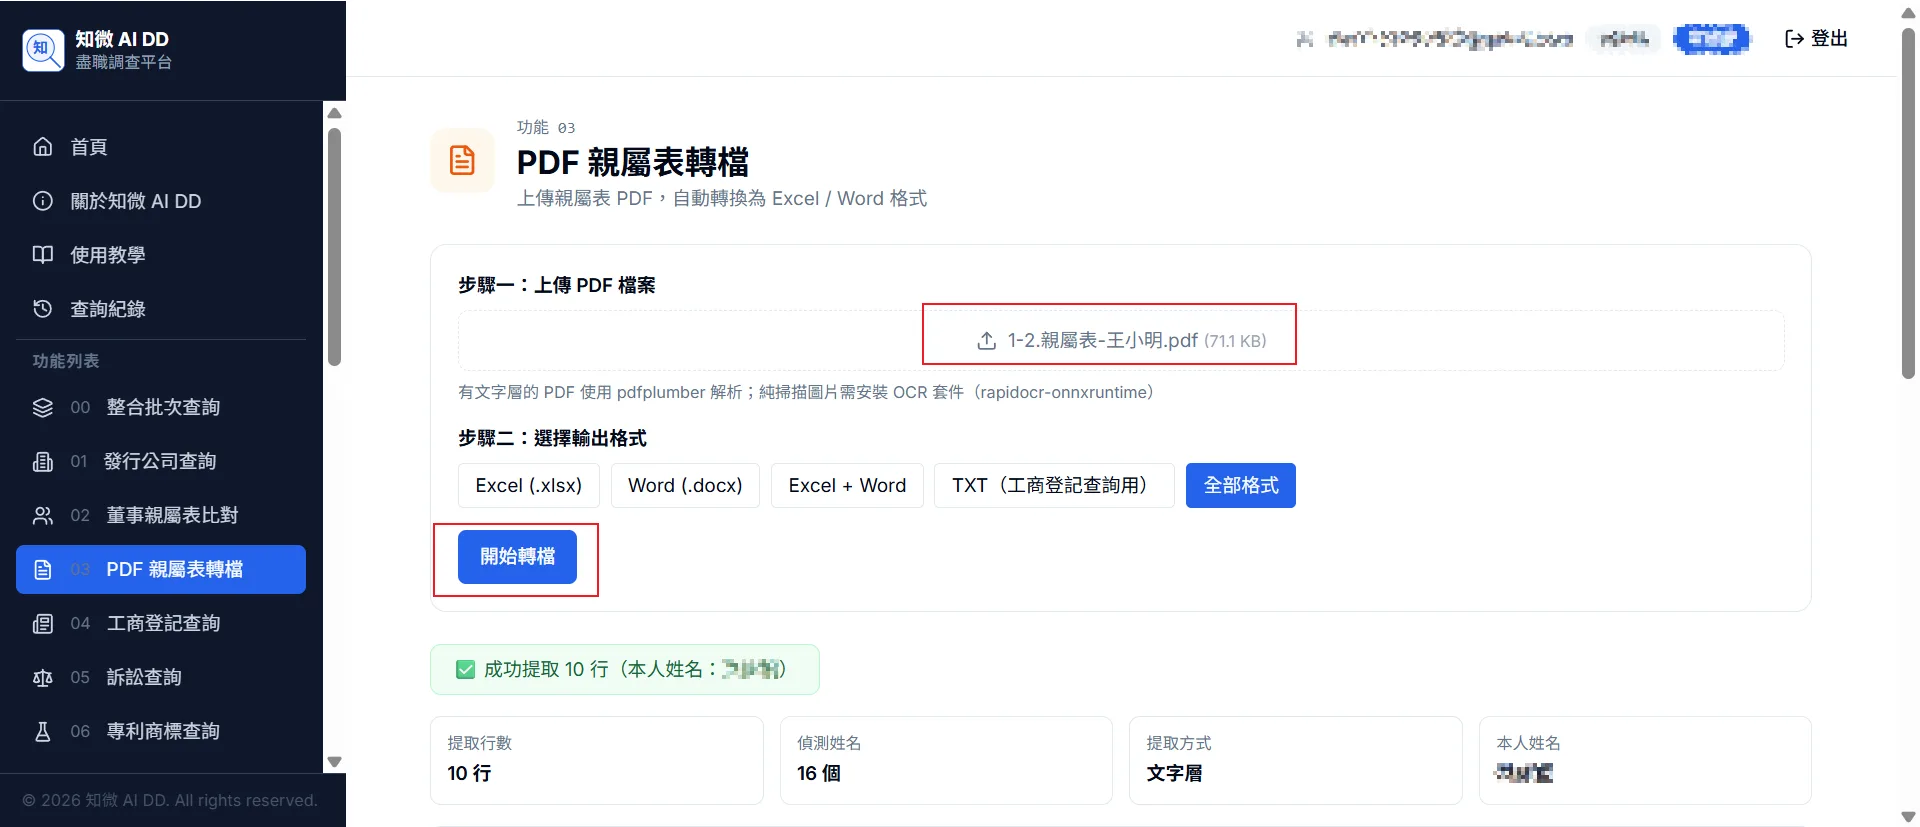This screenshot has width=1920, height=827.
Task: Click the book icon beside 使用教學
Action: pyautogui.click(x=43, y=255)
